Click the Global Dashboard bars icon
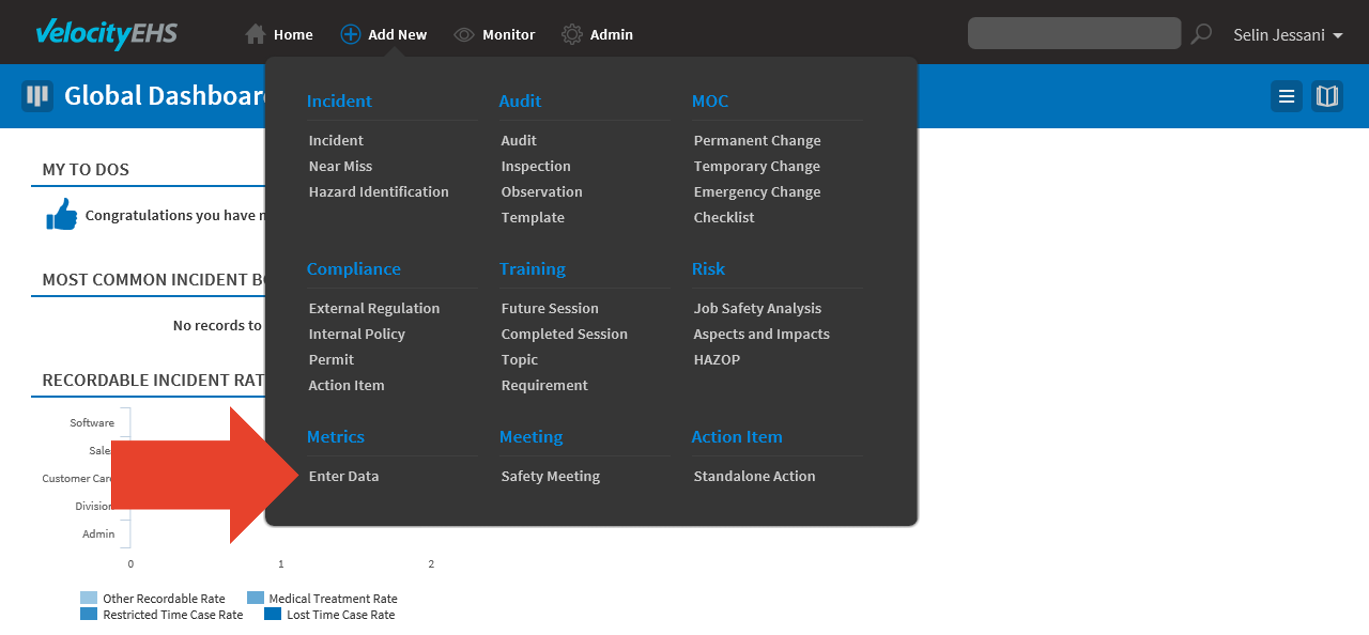The image size is (1369, 635). (37, 96)
